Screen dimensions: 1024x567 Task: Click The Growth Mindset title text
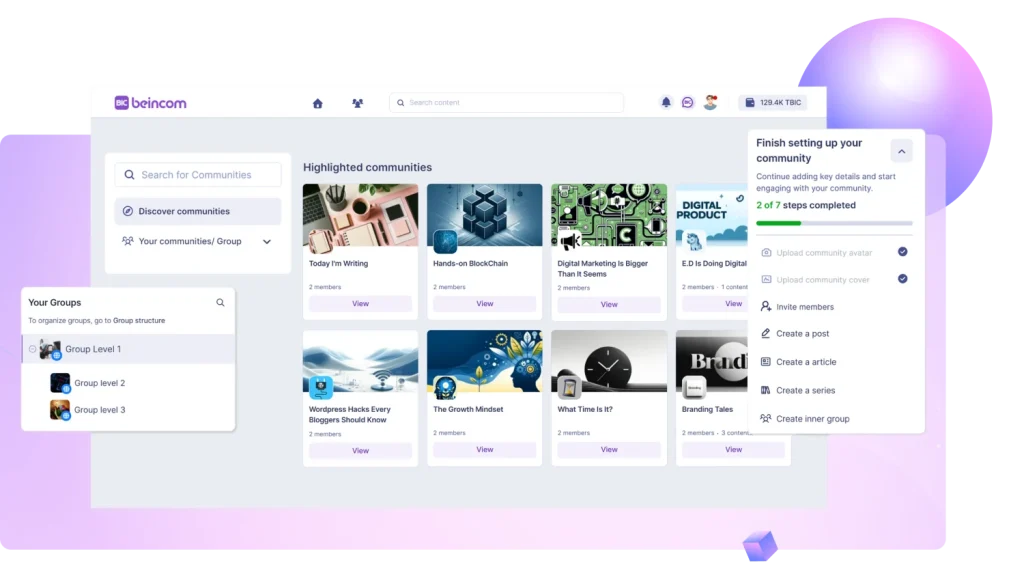point(468,410)
